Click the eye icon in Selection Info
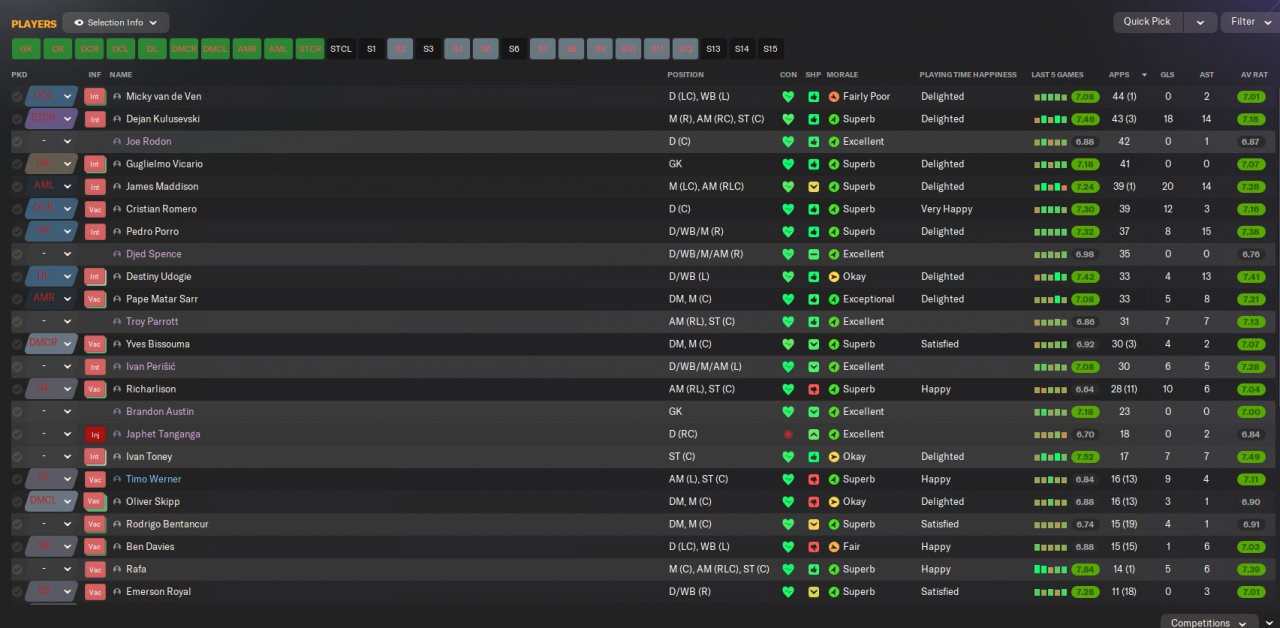The width and height of the screenshot is (1280, 628). [x=79, y=22]
